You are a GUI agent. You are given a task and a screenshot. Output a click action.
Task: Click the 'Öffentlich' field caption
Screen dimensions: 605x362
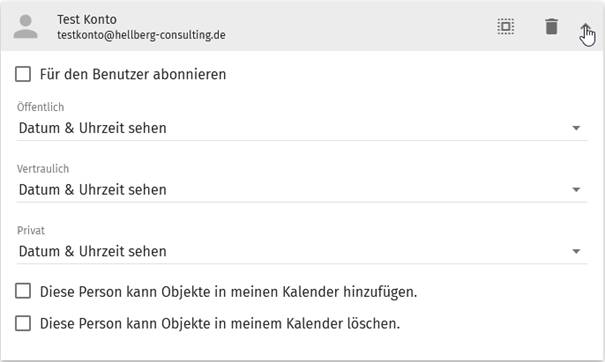pos(41,107)
